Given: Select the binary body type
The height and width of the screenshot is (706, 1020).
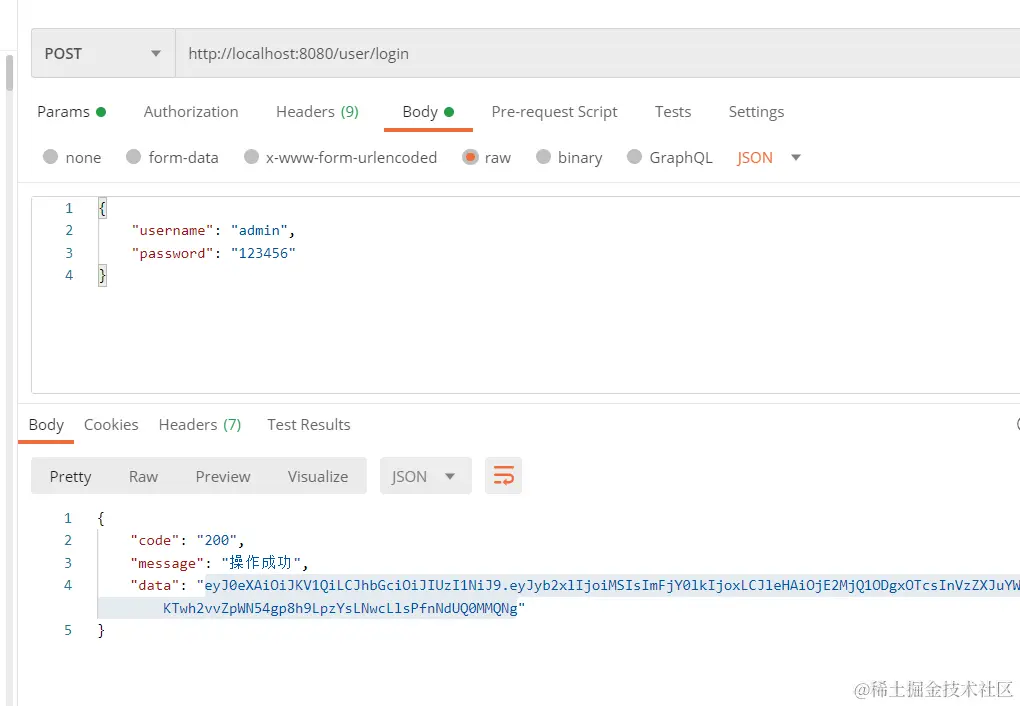Looking at the screenshot, I should (x=569, y=157).
